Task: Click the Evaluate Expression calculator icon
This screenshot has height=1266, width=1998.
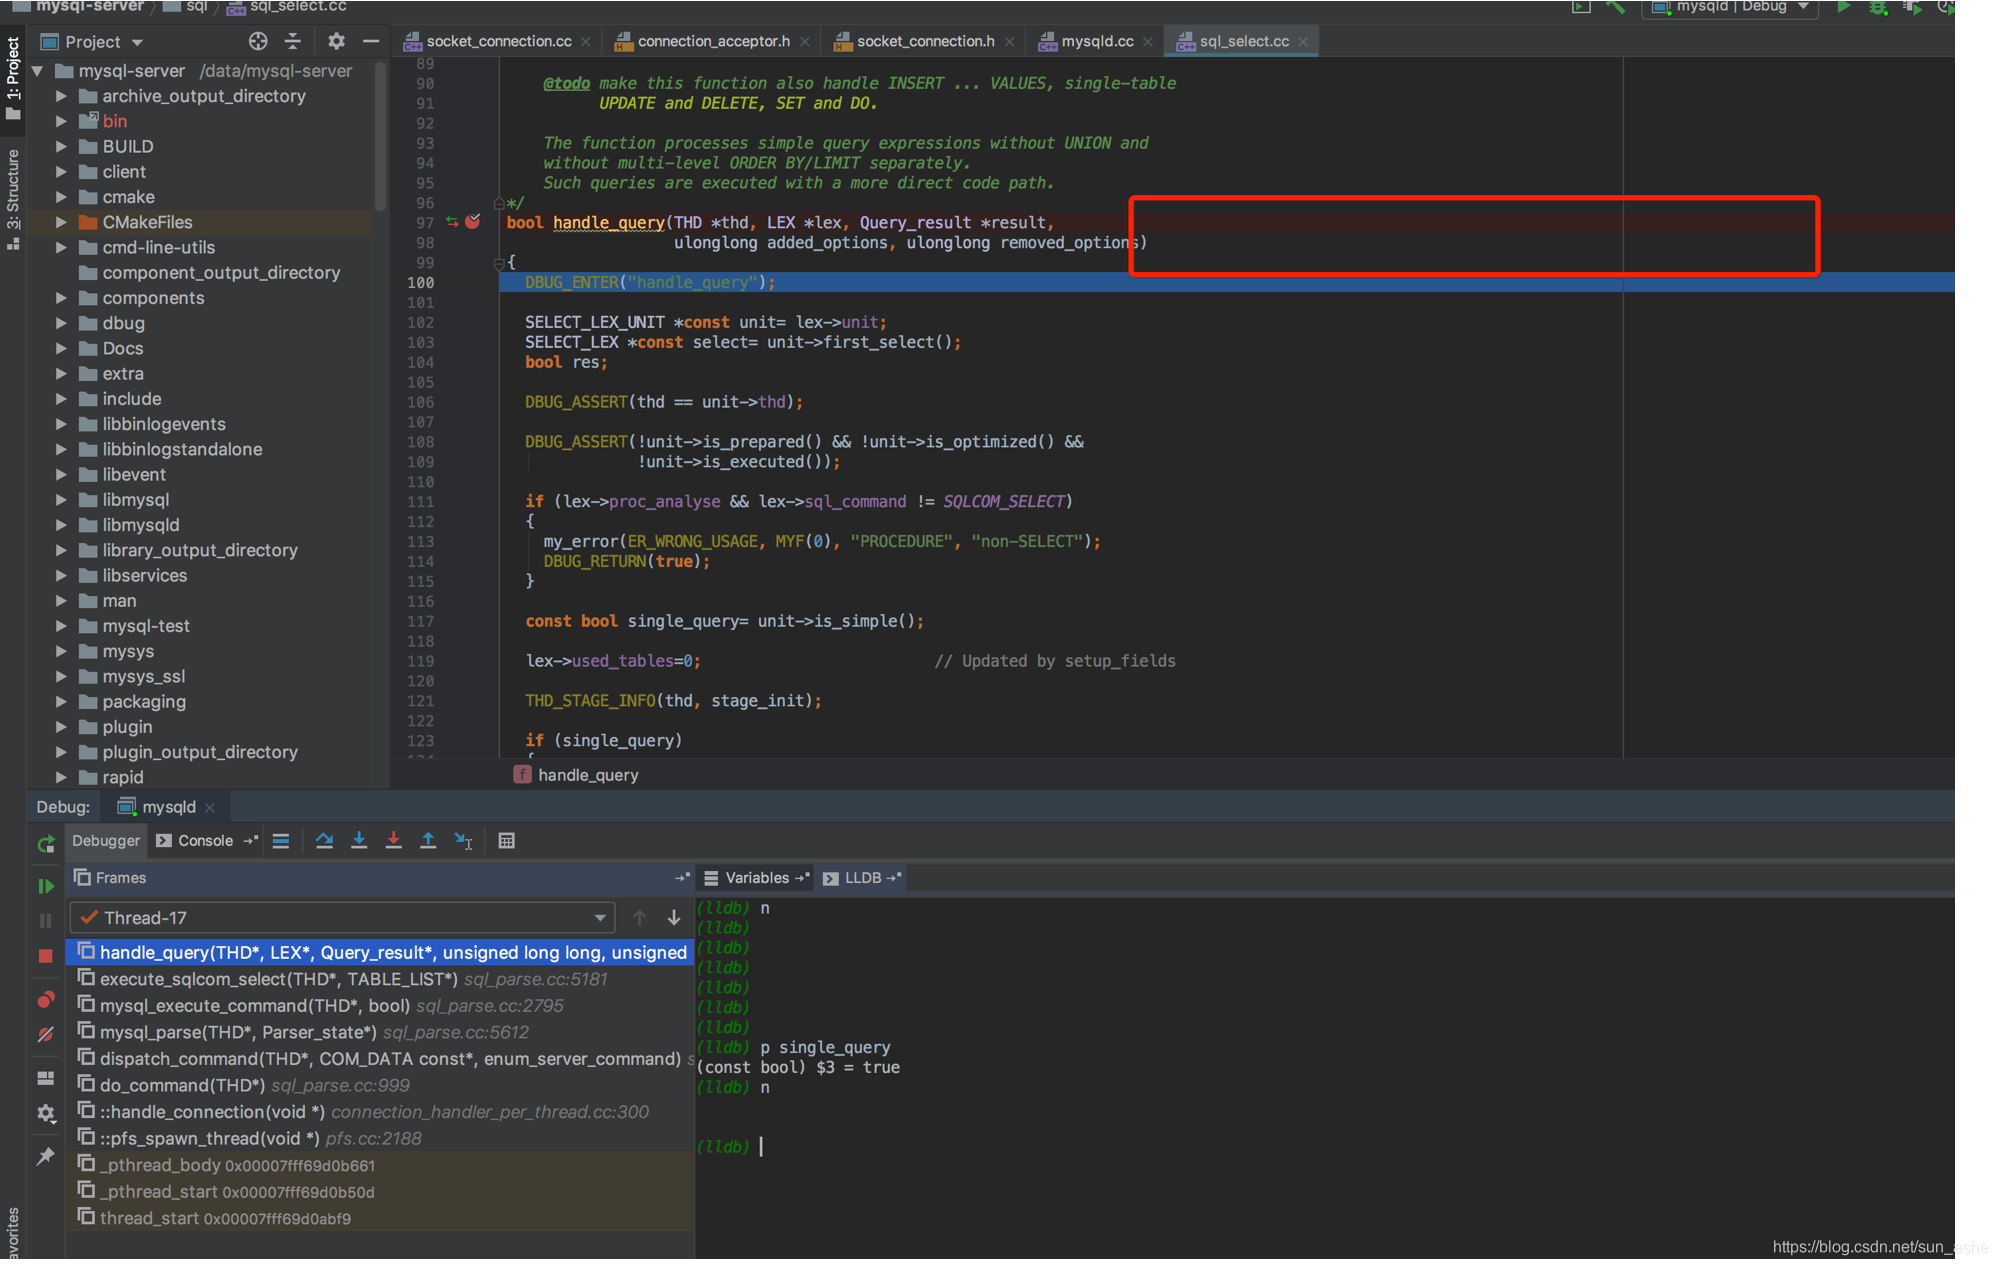Action: [x=507, y=841]
